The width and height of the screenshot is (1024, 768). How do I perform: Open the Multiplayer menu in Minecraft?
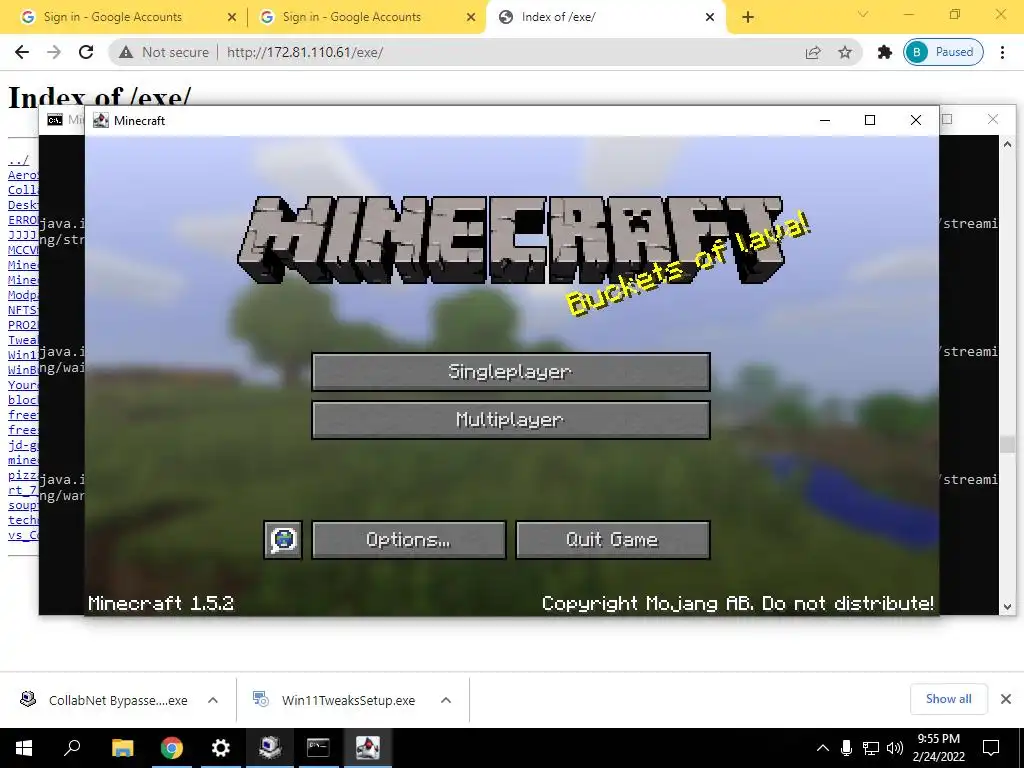[511, 419]
